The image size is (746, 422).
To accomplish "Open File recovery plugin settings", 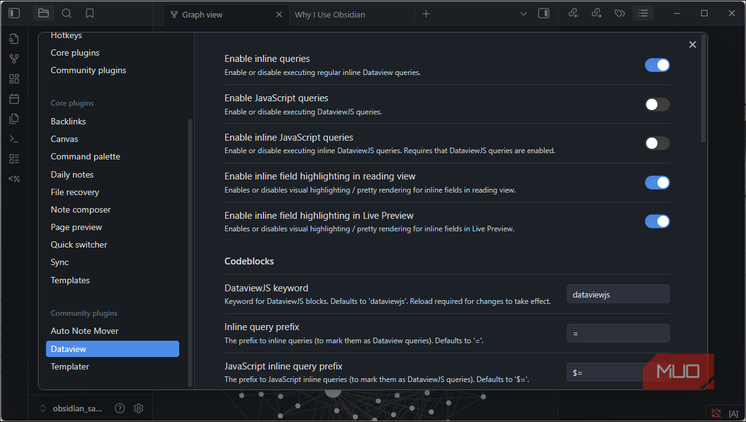I will 75,192.
